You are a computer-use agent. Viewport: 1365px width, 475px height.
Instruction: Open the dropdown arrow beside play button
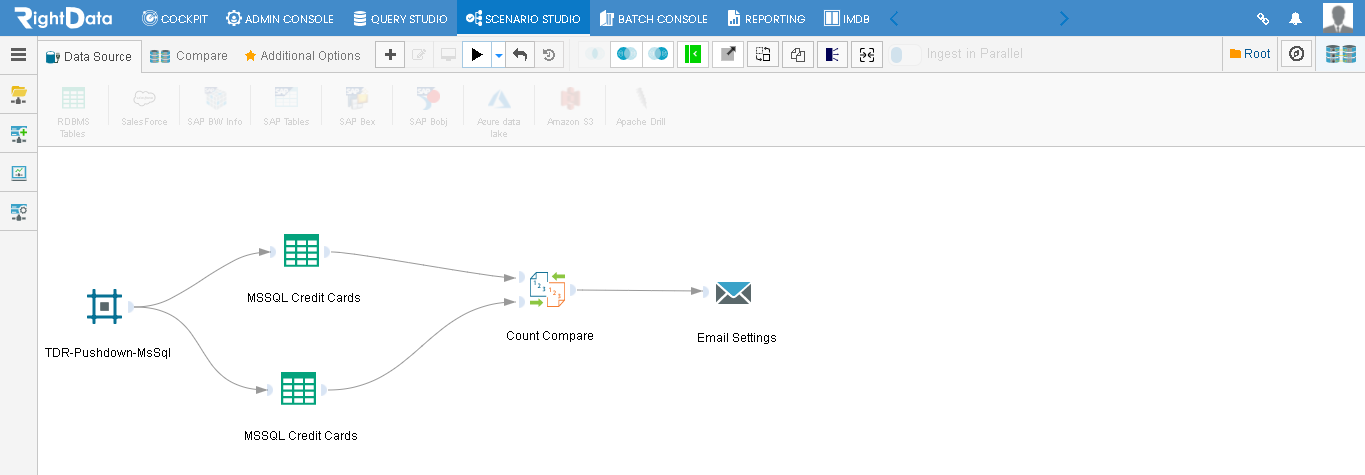click(x=498, y=55)
